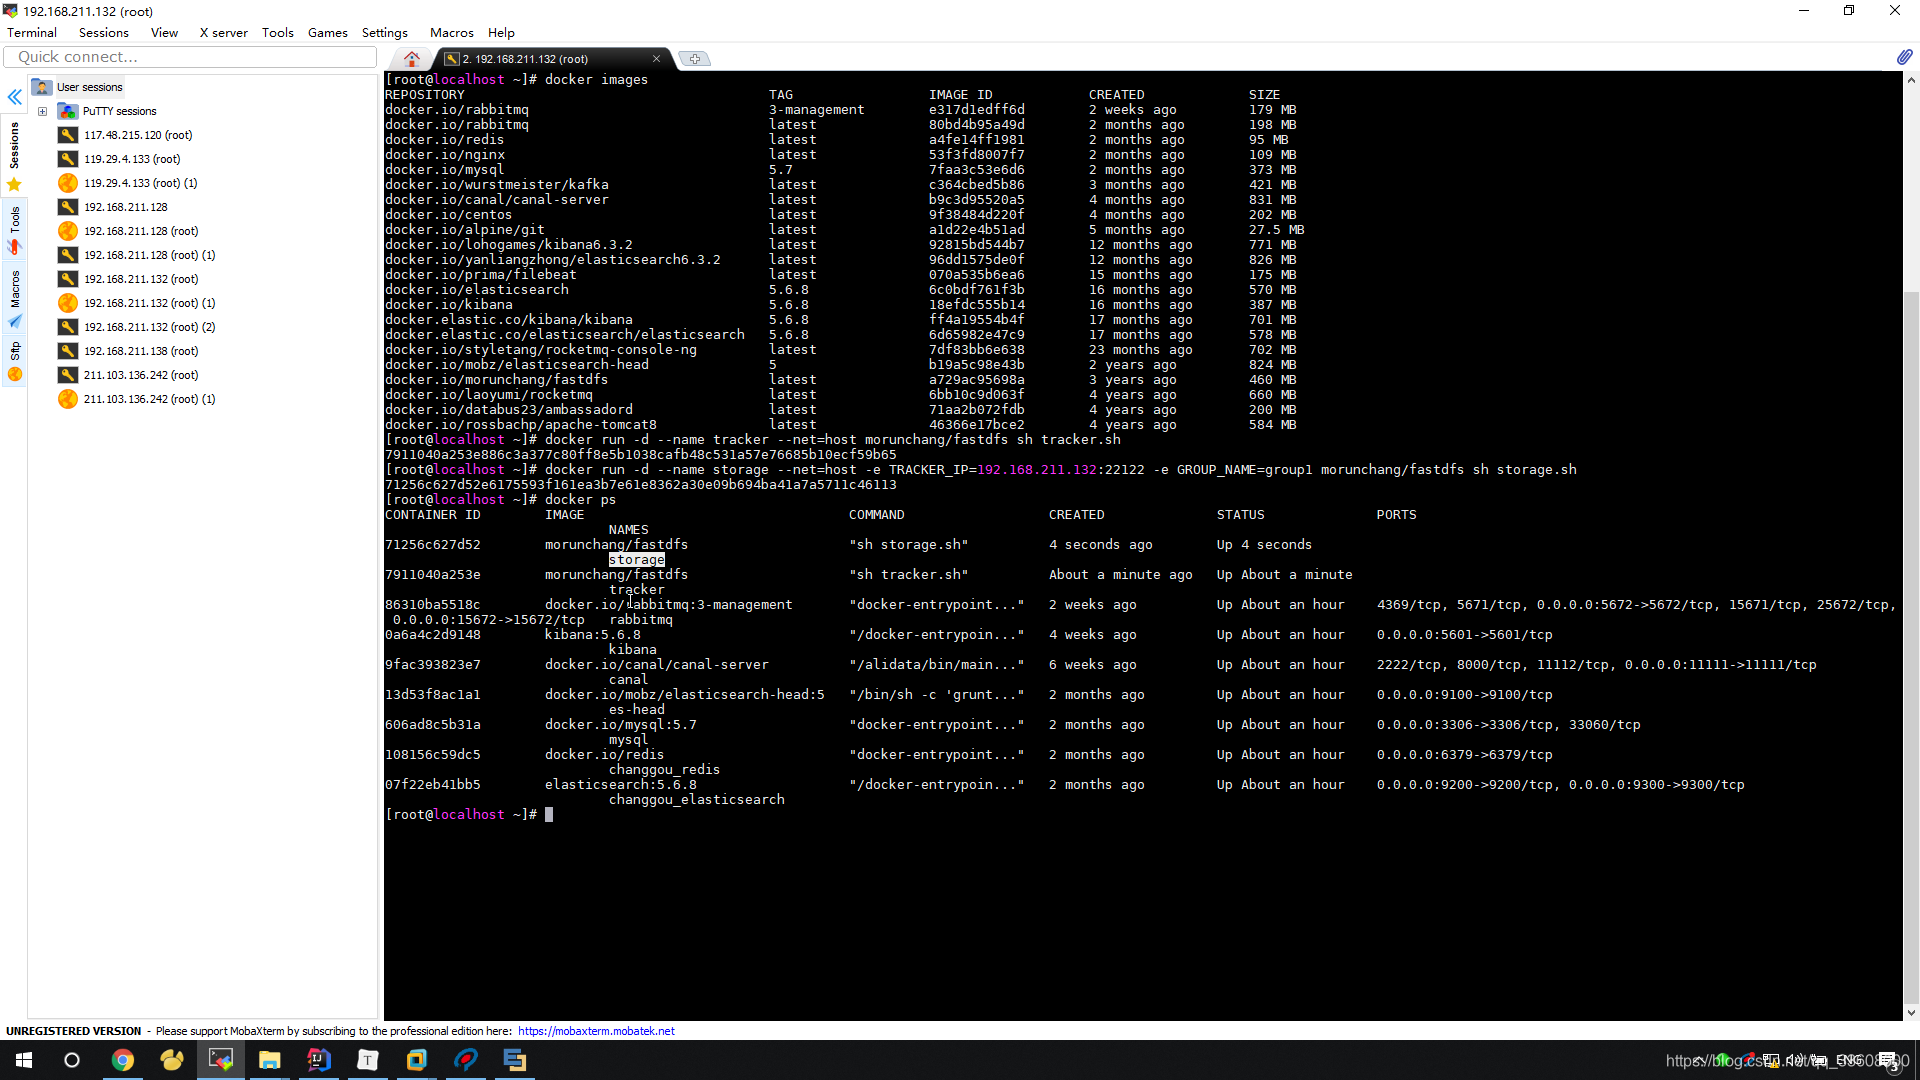The width and height of the screenshot is (1920, 1080).
Task: Open session 192.168.211.128
Action: coord(126,207)
